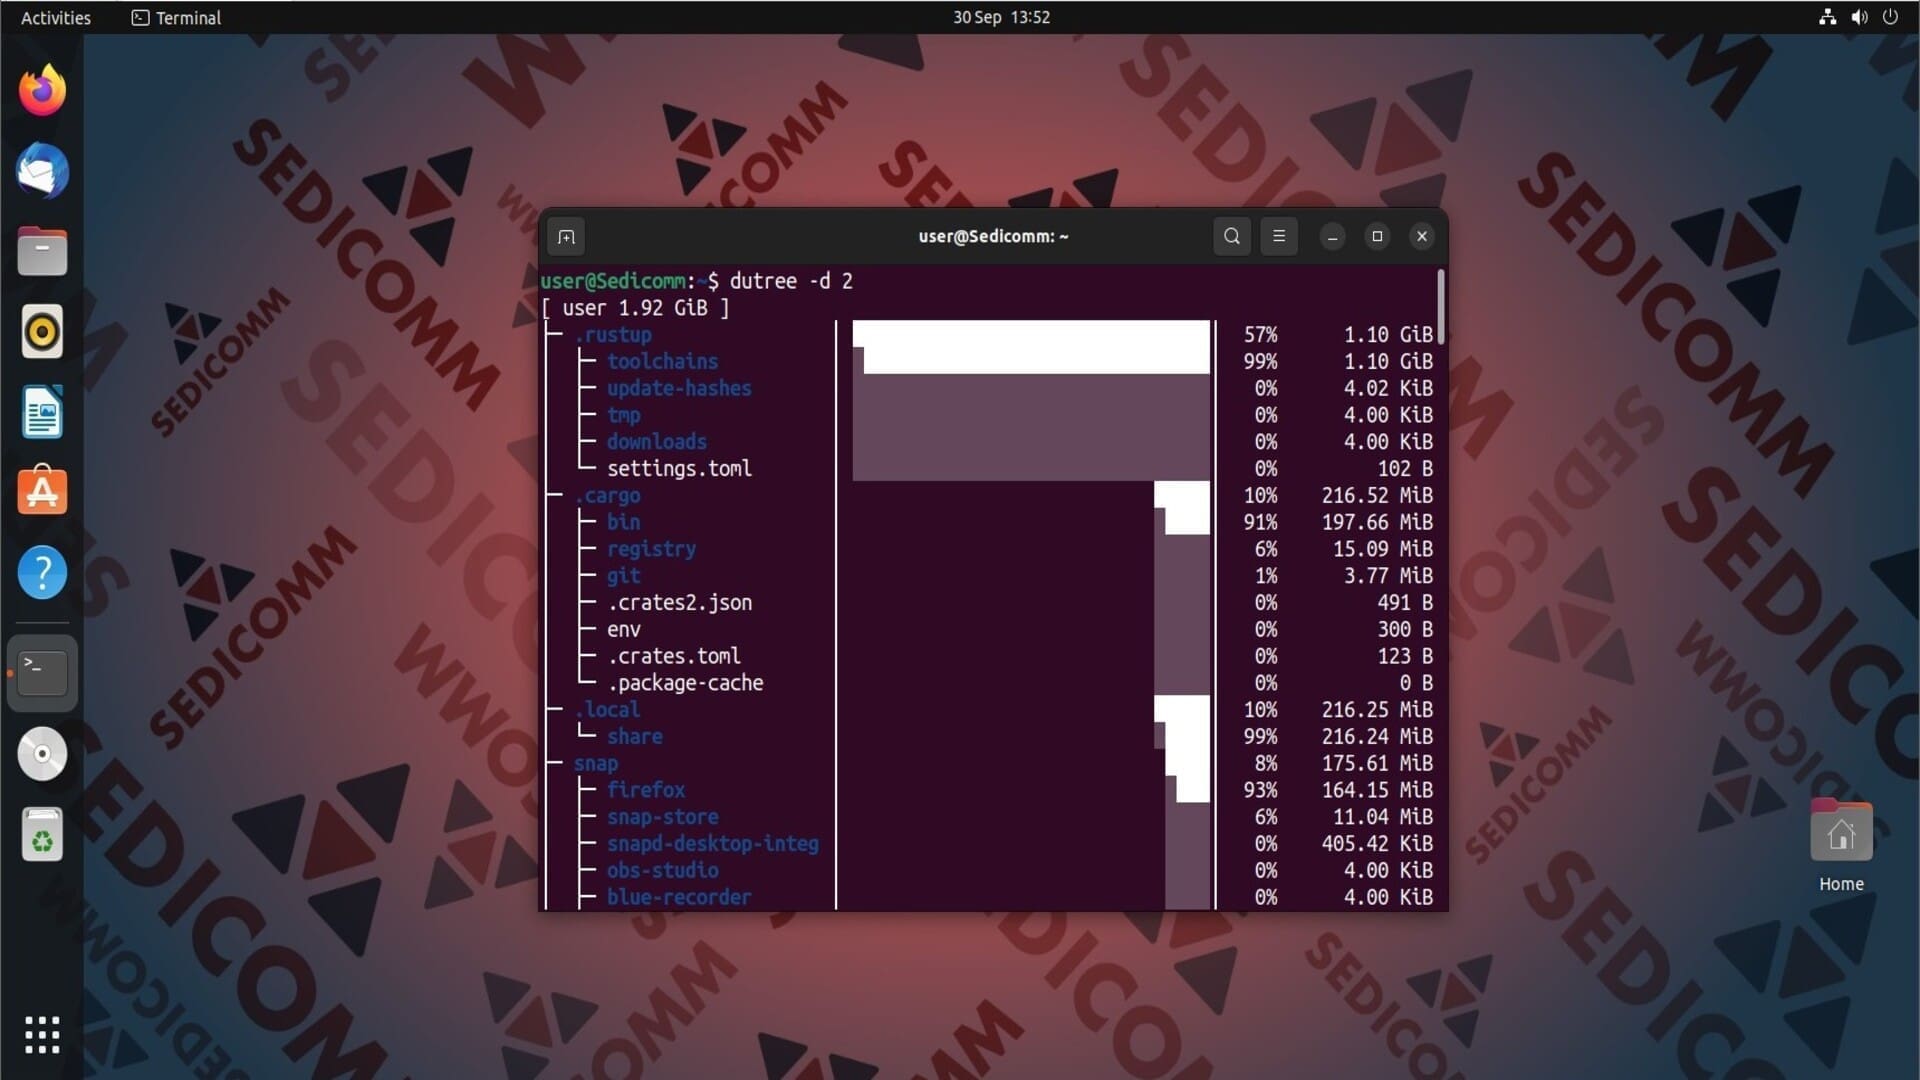Click the 'share' entry under .local
Image resolution: width=1920 pixels, height=1080 pixels.
[634, 737]
